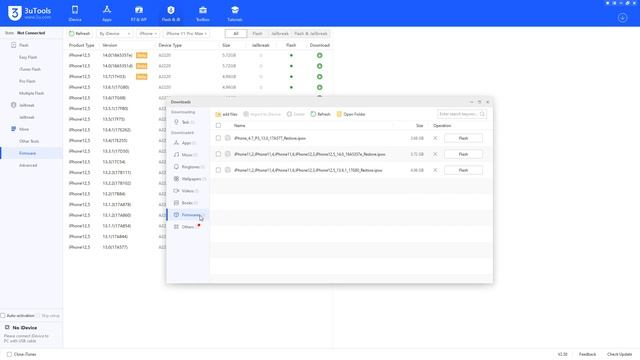Select the All filter tab
The image size is (640, 360).
pos(236,33)
